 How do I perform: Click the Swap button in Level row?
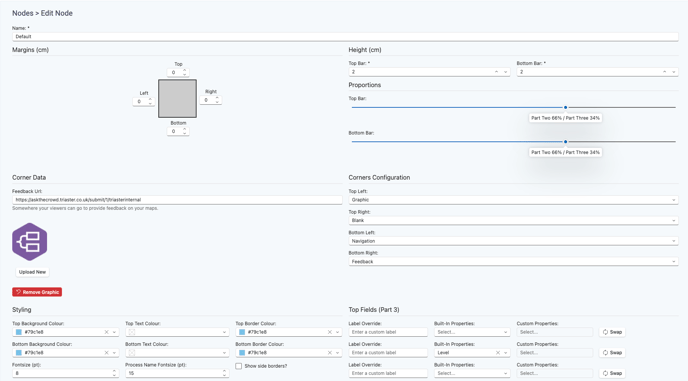(x=612, y=352)
